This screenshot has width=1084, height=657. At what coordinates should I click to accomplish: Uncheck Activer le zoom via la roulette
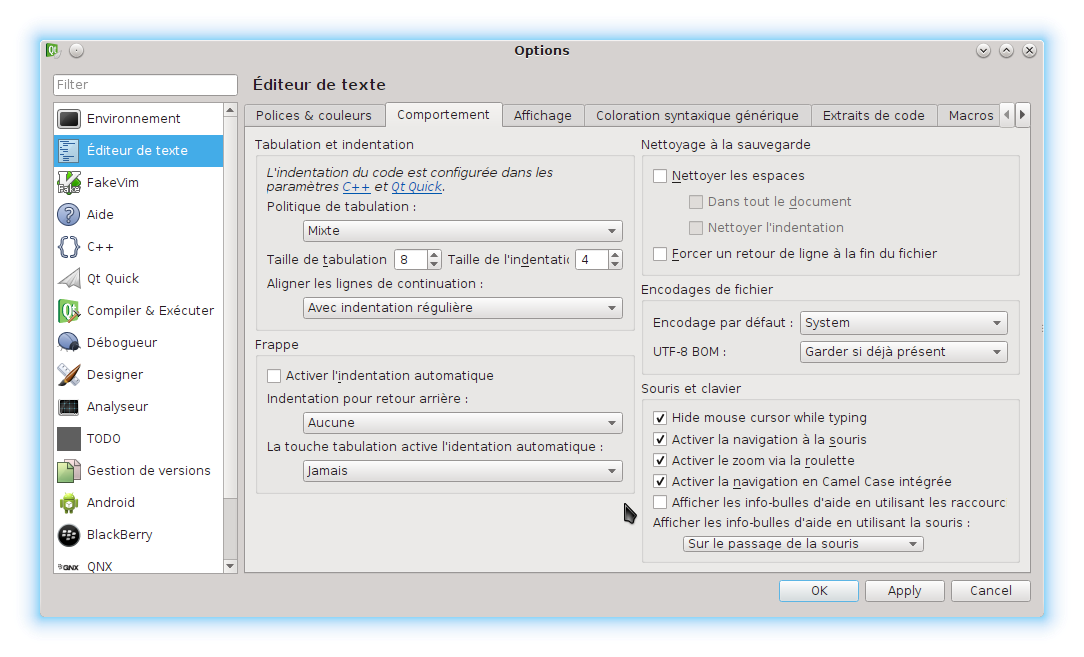[660, 461]
